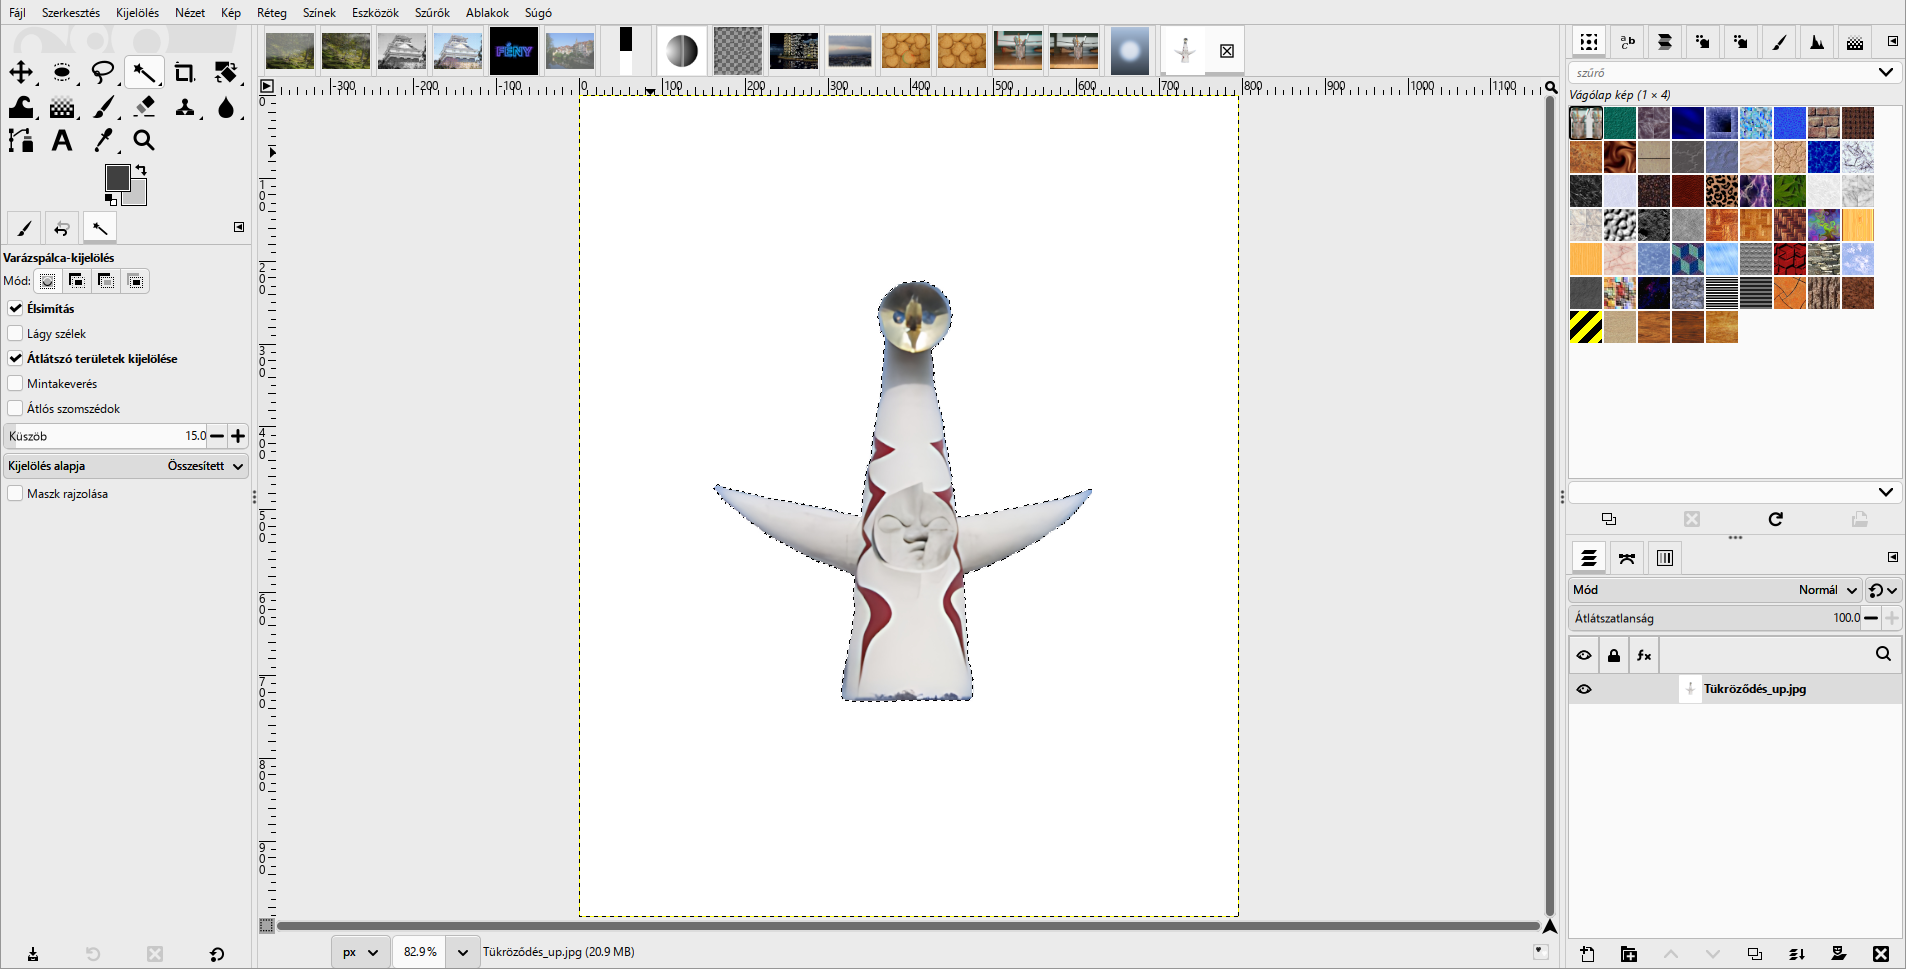Select the Color Picker eyedropper tool

coord(104,141)
